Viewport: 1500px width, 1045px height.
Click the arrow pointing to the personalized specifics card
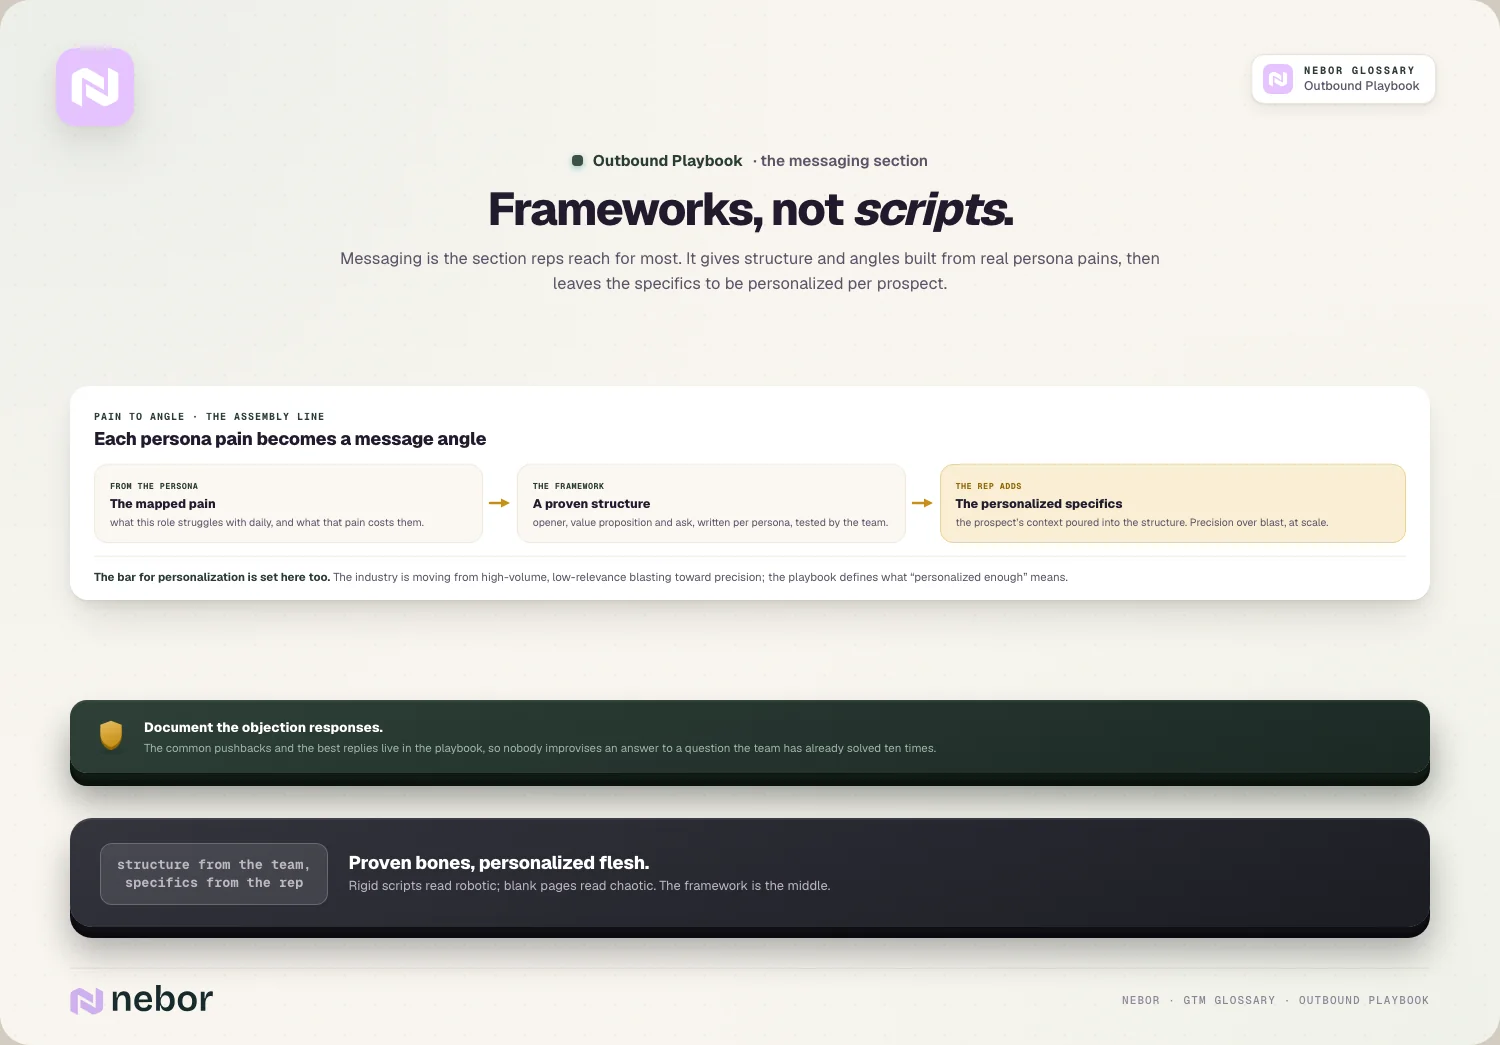point(922,503)
